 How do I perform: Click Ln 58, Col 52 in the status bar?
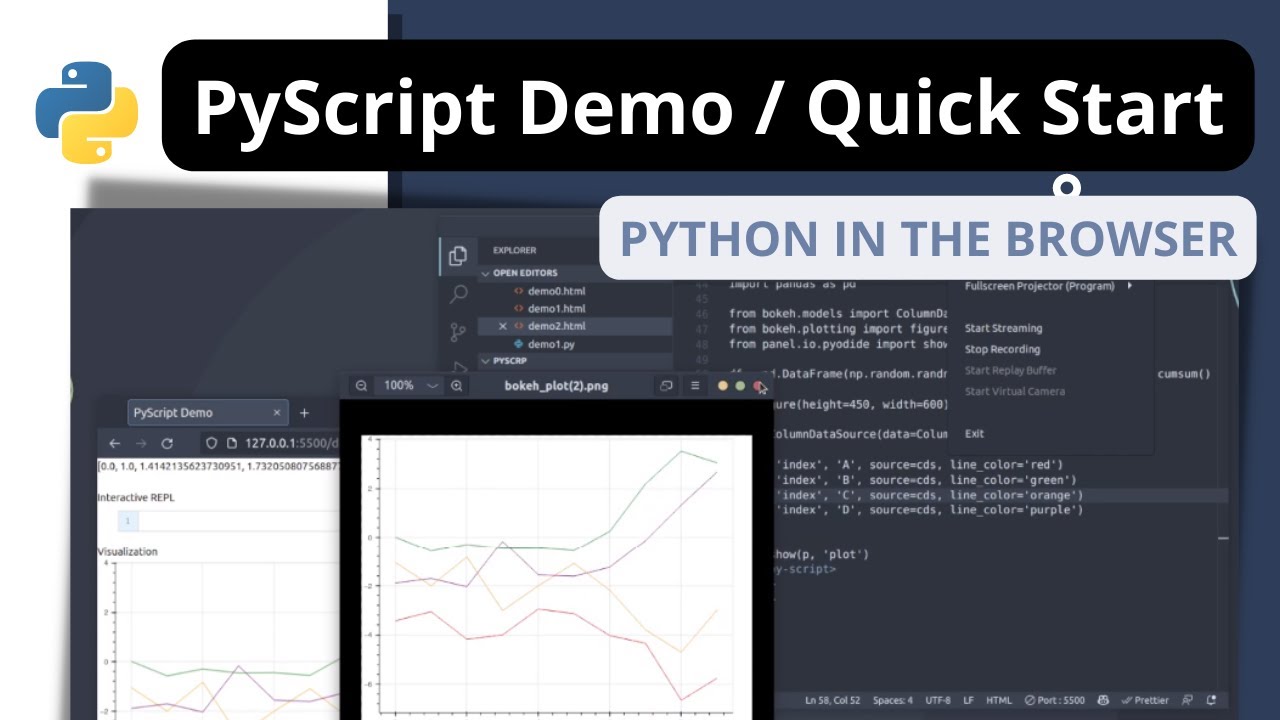(832, 700)
